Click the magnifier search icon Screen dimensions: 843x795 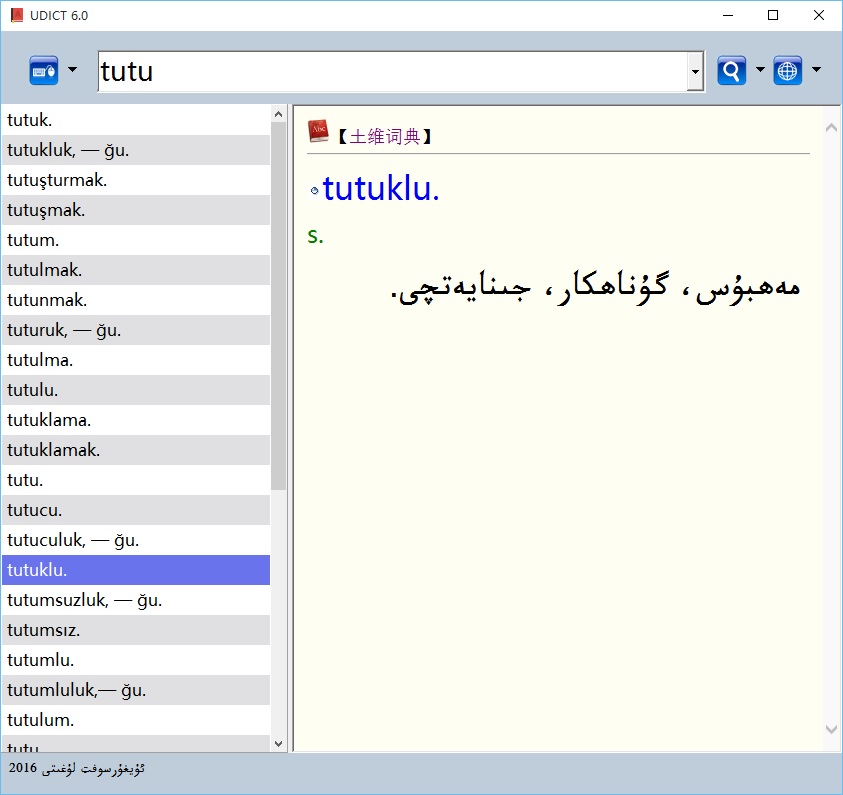point(732,71)
